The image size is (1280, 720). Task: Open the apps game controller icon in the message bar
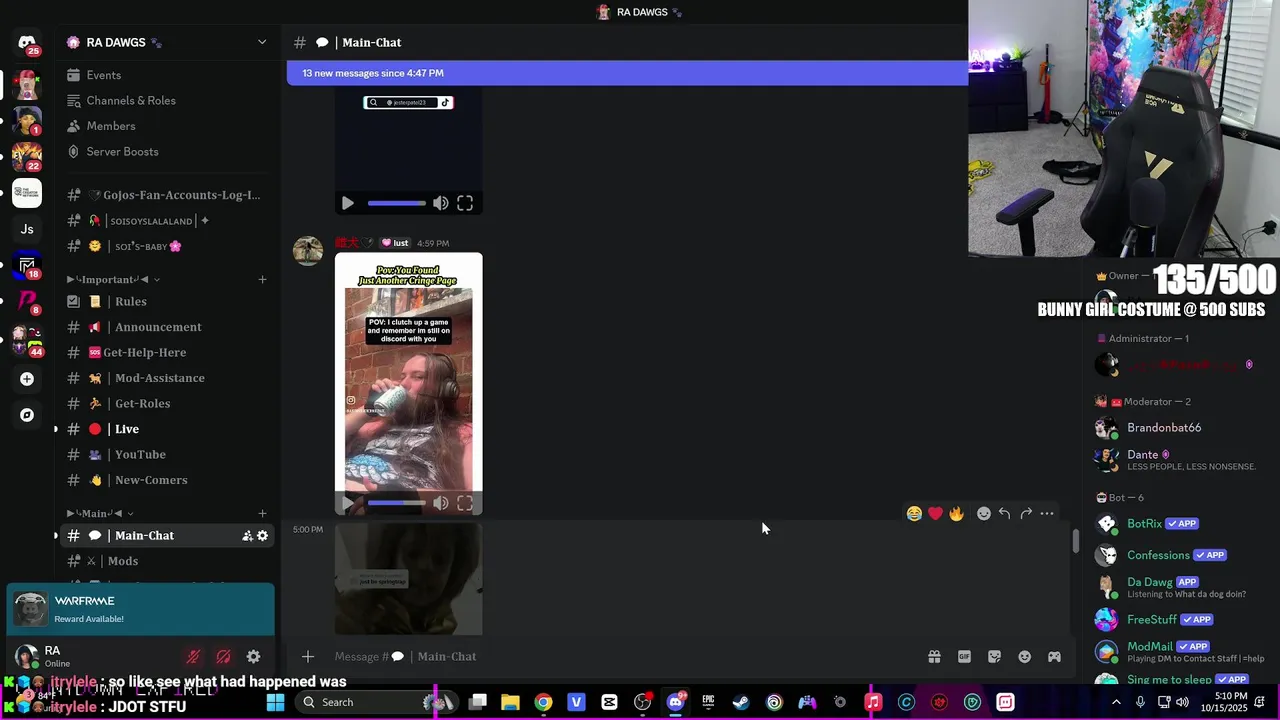[1054, 657]
